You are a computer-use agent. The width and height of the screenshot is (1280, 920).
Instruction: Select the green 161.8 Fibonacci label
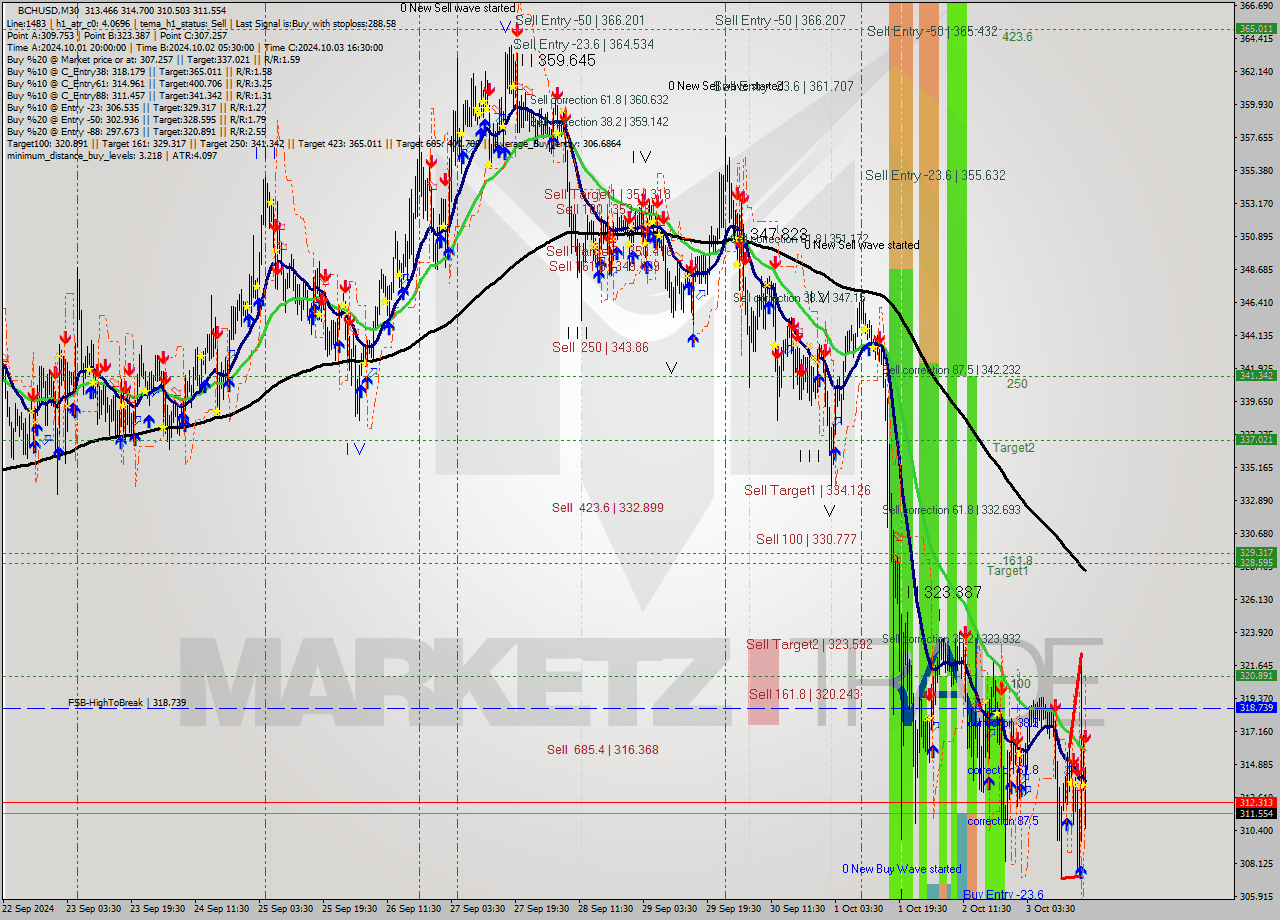1017,561
